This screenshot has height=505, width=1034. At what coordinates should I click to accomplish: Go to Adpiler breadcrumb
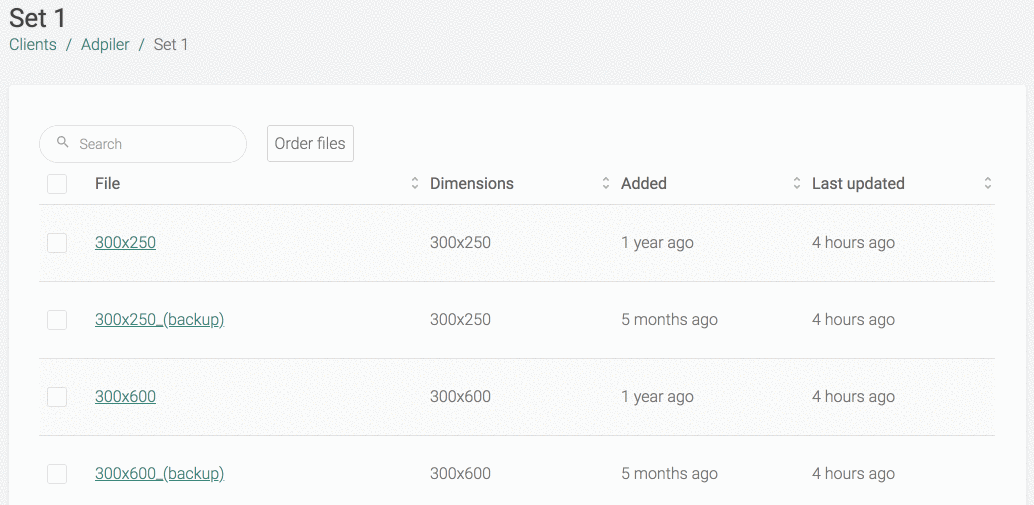coord(106,45)
